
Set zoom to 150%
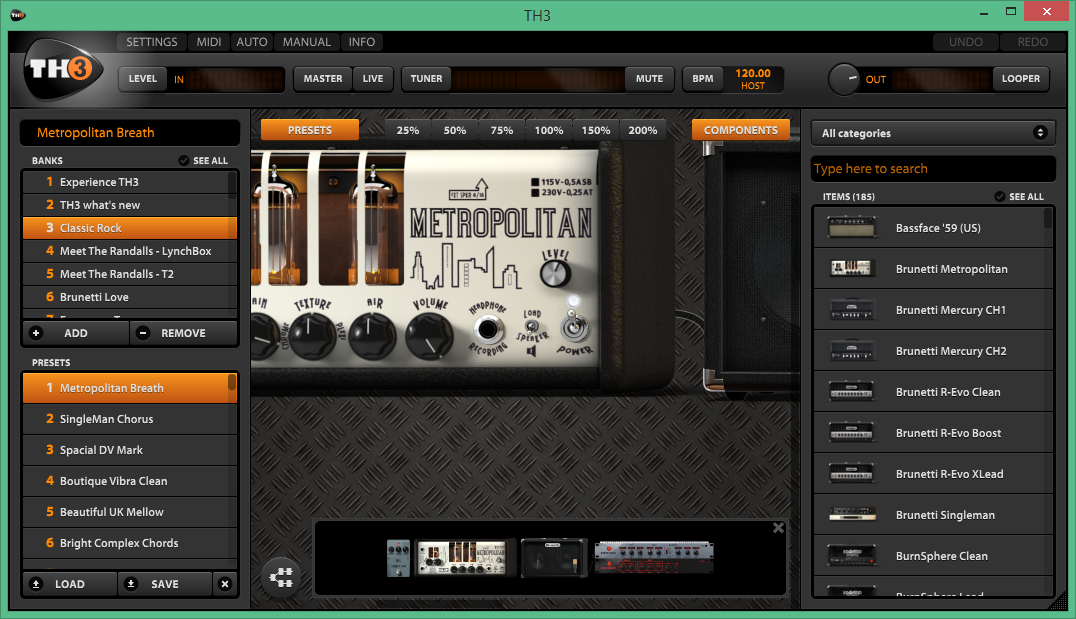596,130
